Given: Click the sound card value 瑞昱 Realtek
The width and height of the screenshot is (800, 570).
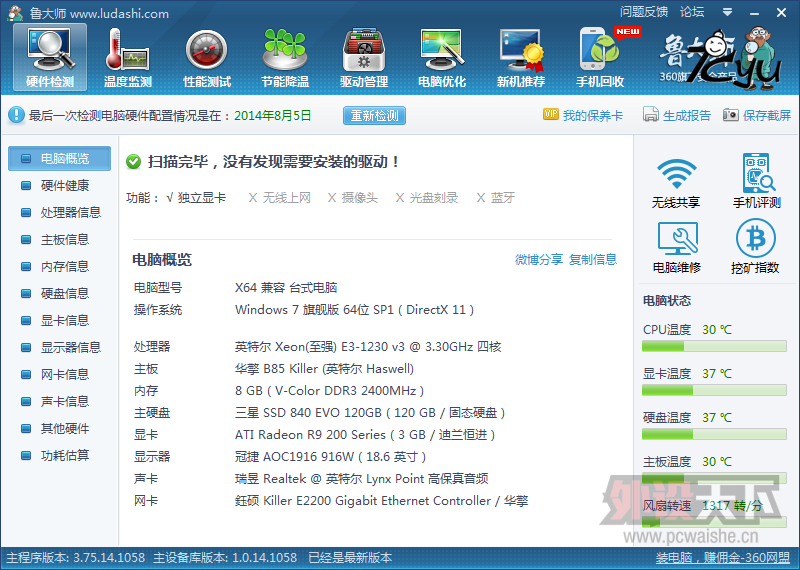Looking at the screenshot, I should click(362, 479).
